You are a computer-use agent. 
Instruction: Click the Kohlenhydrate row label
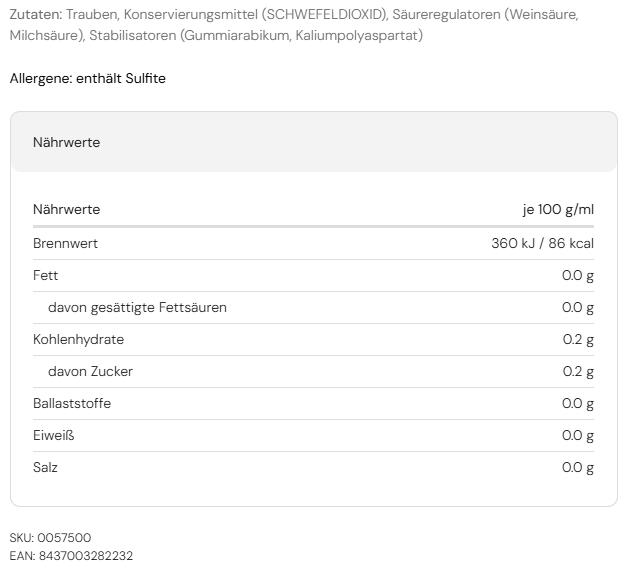click(x=78, y=339)
